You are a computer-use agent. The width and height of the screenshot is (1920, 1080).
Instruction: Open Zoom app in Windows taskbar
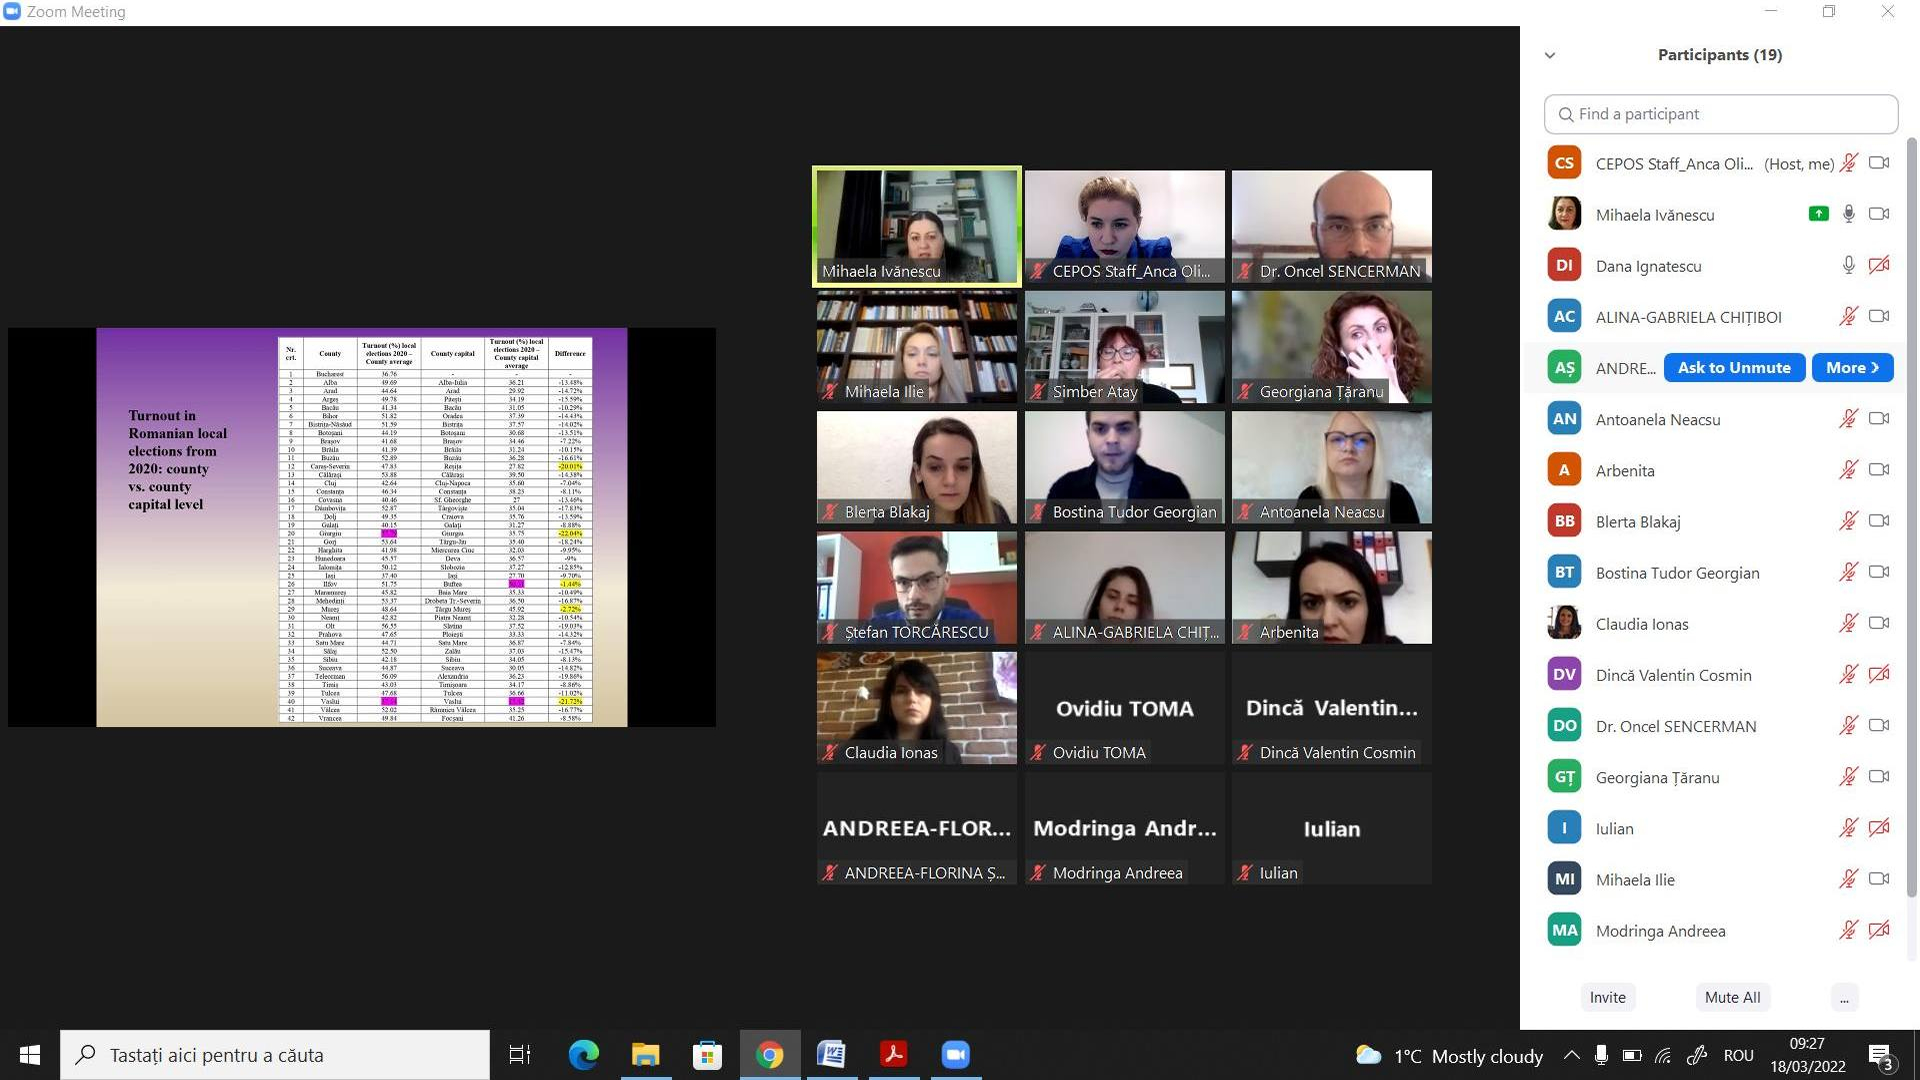(955, 1055)
